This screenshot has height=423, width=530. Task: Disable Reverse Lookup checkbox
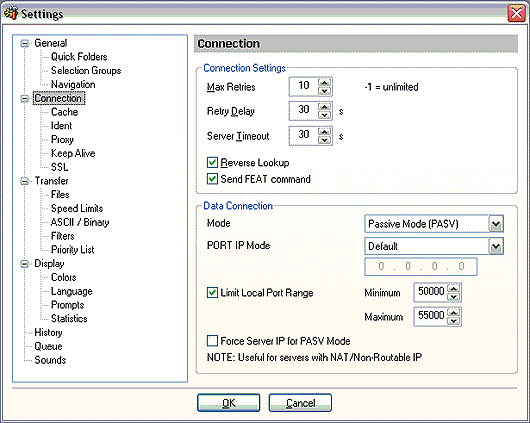212,163
